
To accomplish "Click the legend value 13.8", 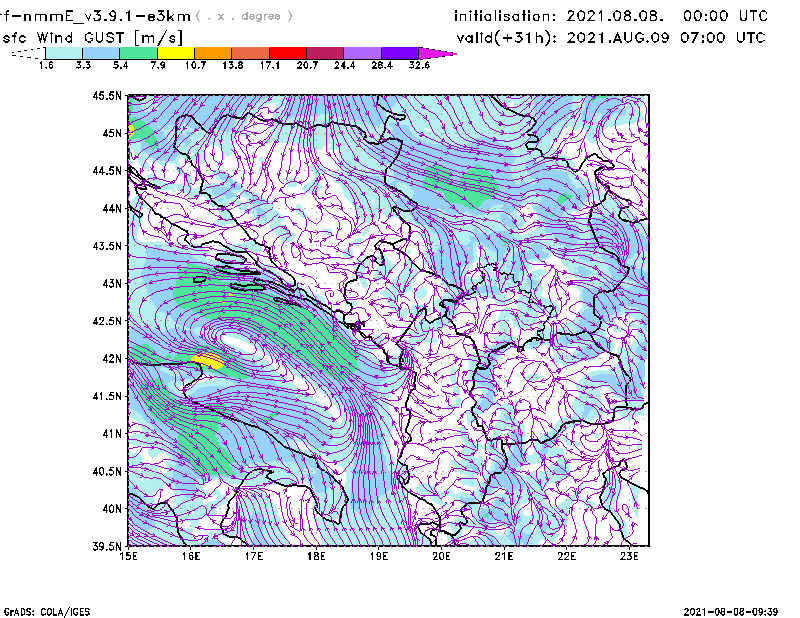I will click(233, 65).
